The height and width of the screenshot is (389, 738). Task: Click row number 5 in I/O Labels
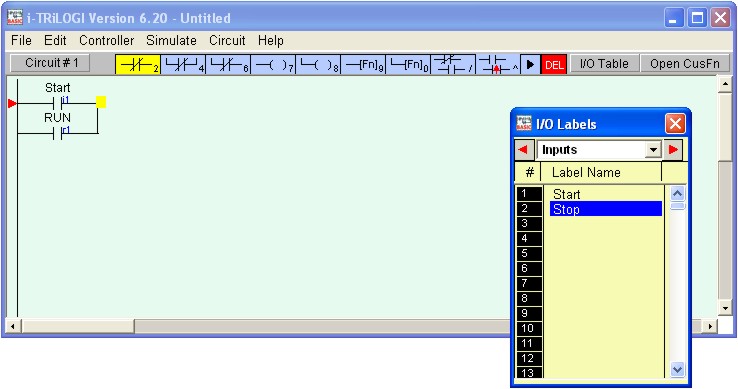(x=529, y=254)
